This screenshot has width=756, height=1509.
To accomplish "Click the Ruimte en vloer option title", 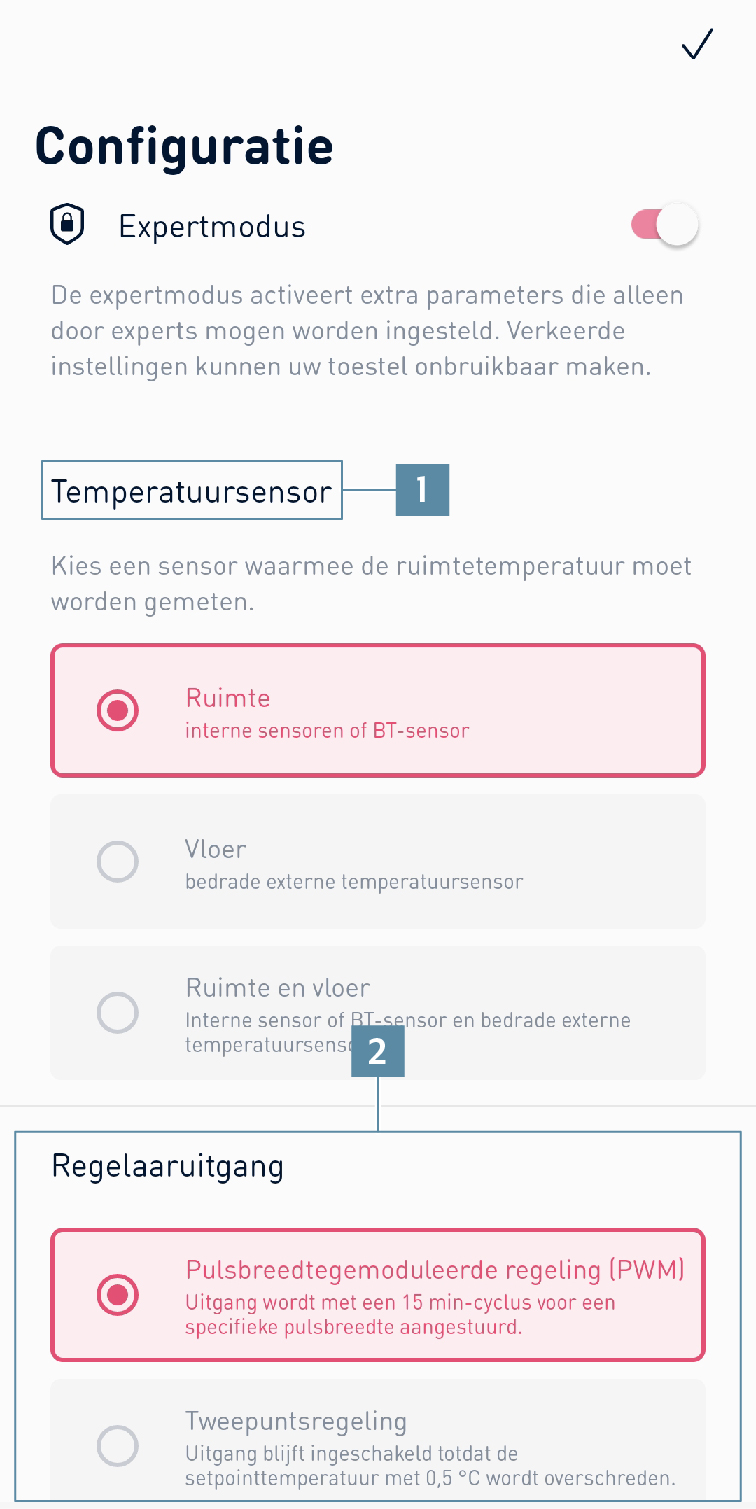I will click(x=278, y=989).
